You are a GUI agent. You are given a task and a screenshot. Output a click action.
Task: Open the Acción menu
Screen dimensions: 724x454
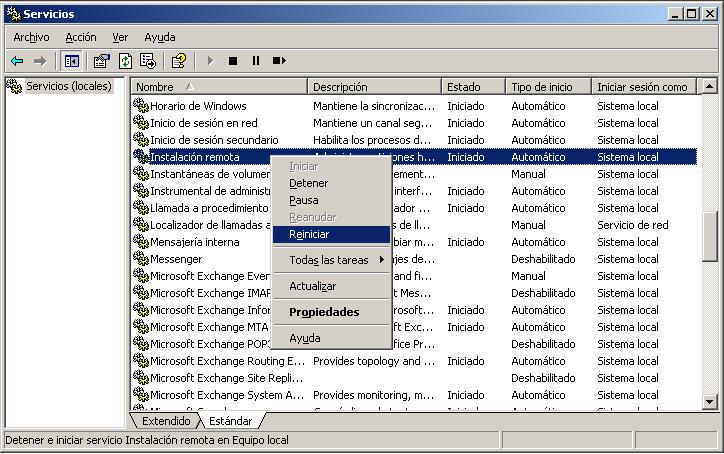coord(81,37)
